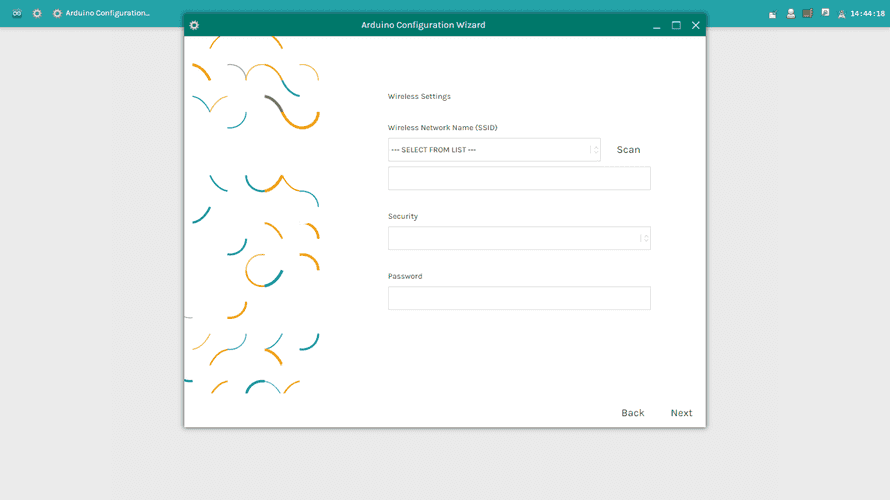The height and width of the screenshot is (500, 890).
Task: Click the user account icon in system tray
Action: click(791, 13)
